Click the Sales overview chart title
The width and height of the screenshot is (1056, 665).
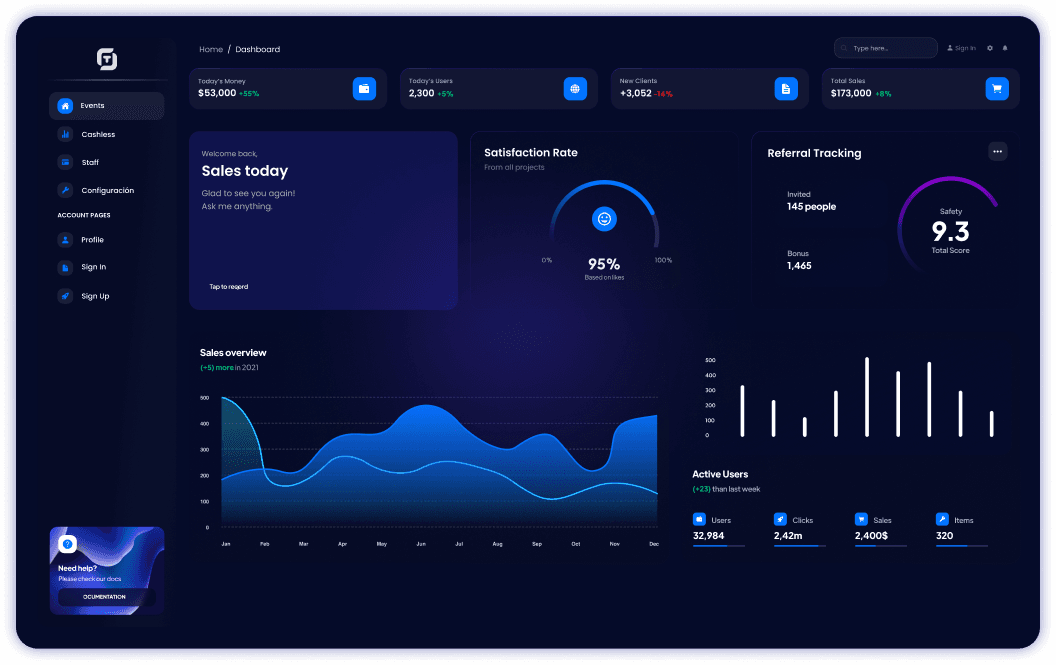(x=233, y=352)
